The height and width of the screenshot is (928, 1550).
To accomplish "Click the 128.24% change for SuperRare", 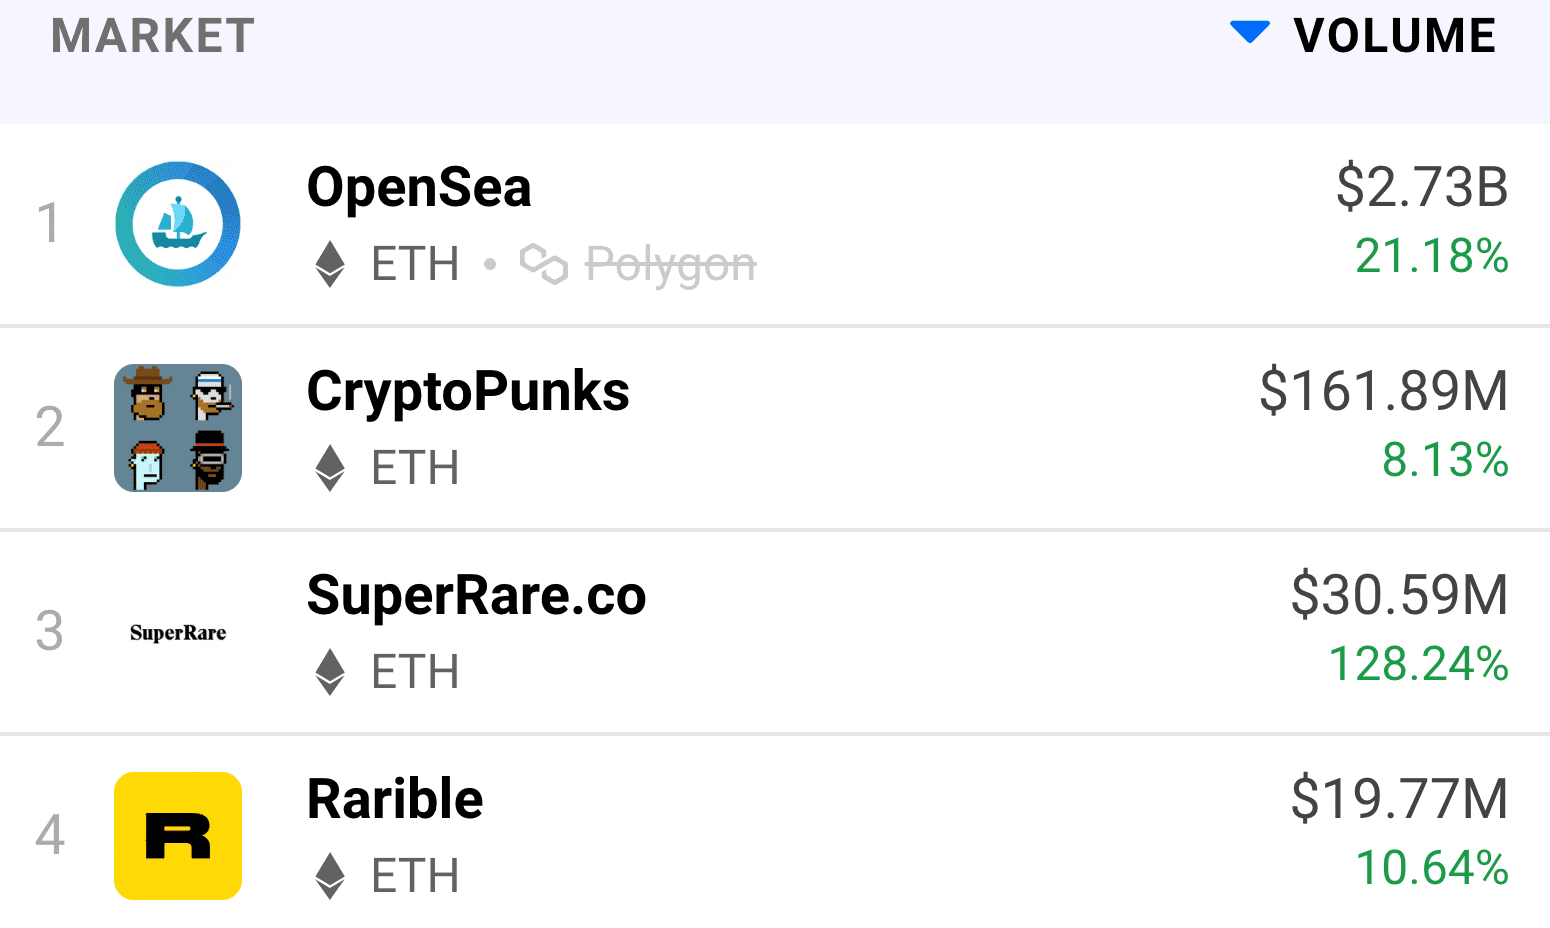I will tap(1418, 664).
